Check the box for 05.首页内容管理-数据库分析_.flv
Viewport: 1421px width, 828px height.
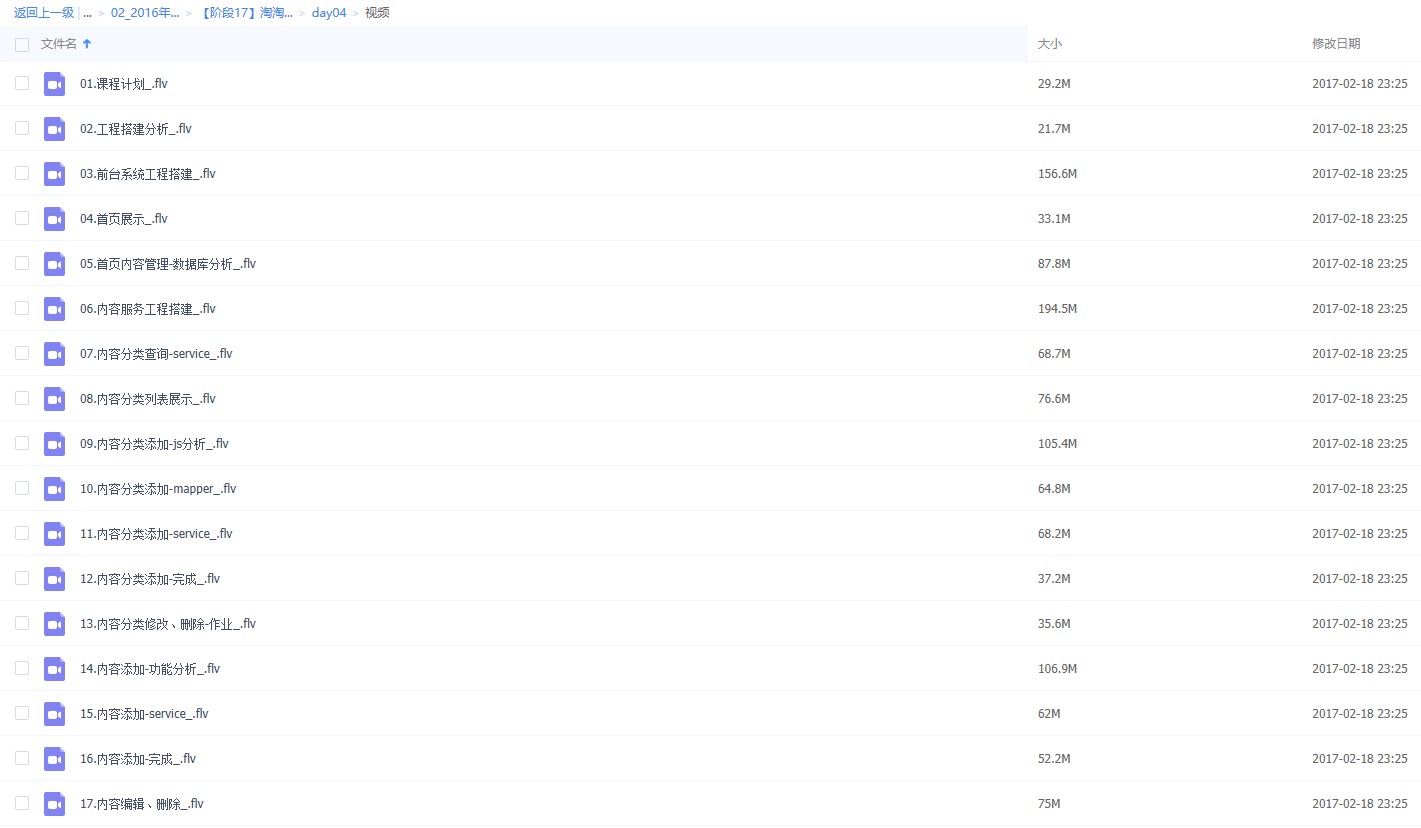tap(22, 263)
